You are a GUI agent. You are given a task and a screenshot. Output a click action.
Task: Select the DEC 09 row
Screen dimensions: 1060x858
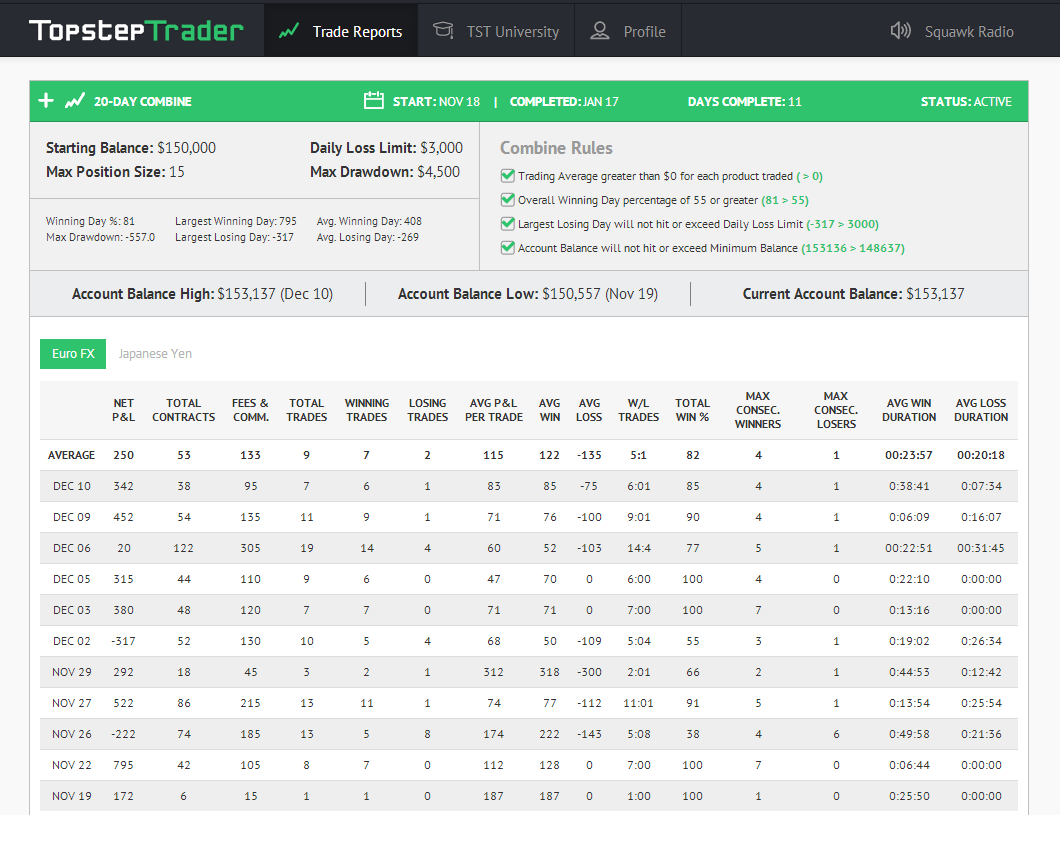tap(529, 517)
